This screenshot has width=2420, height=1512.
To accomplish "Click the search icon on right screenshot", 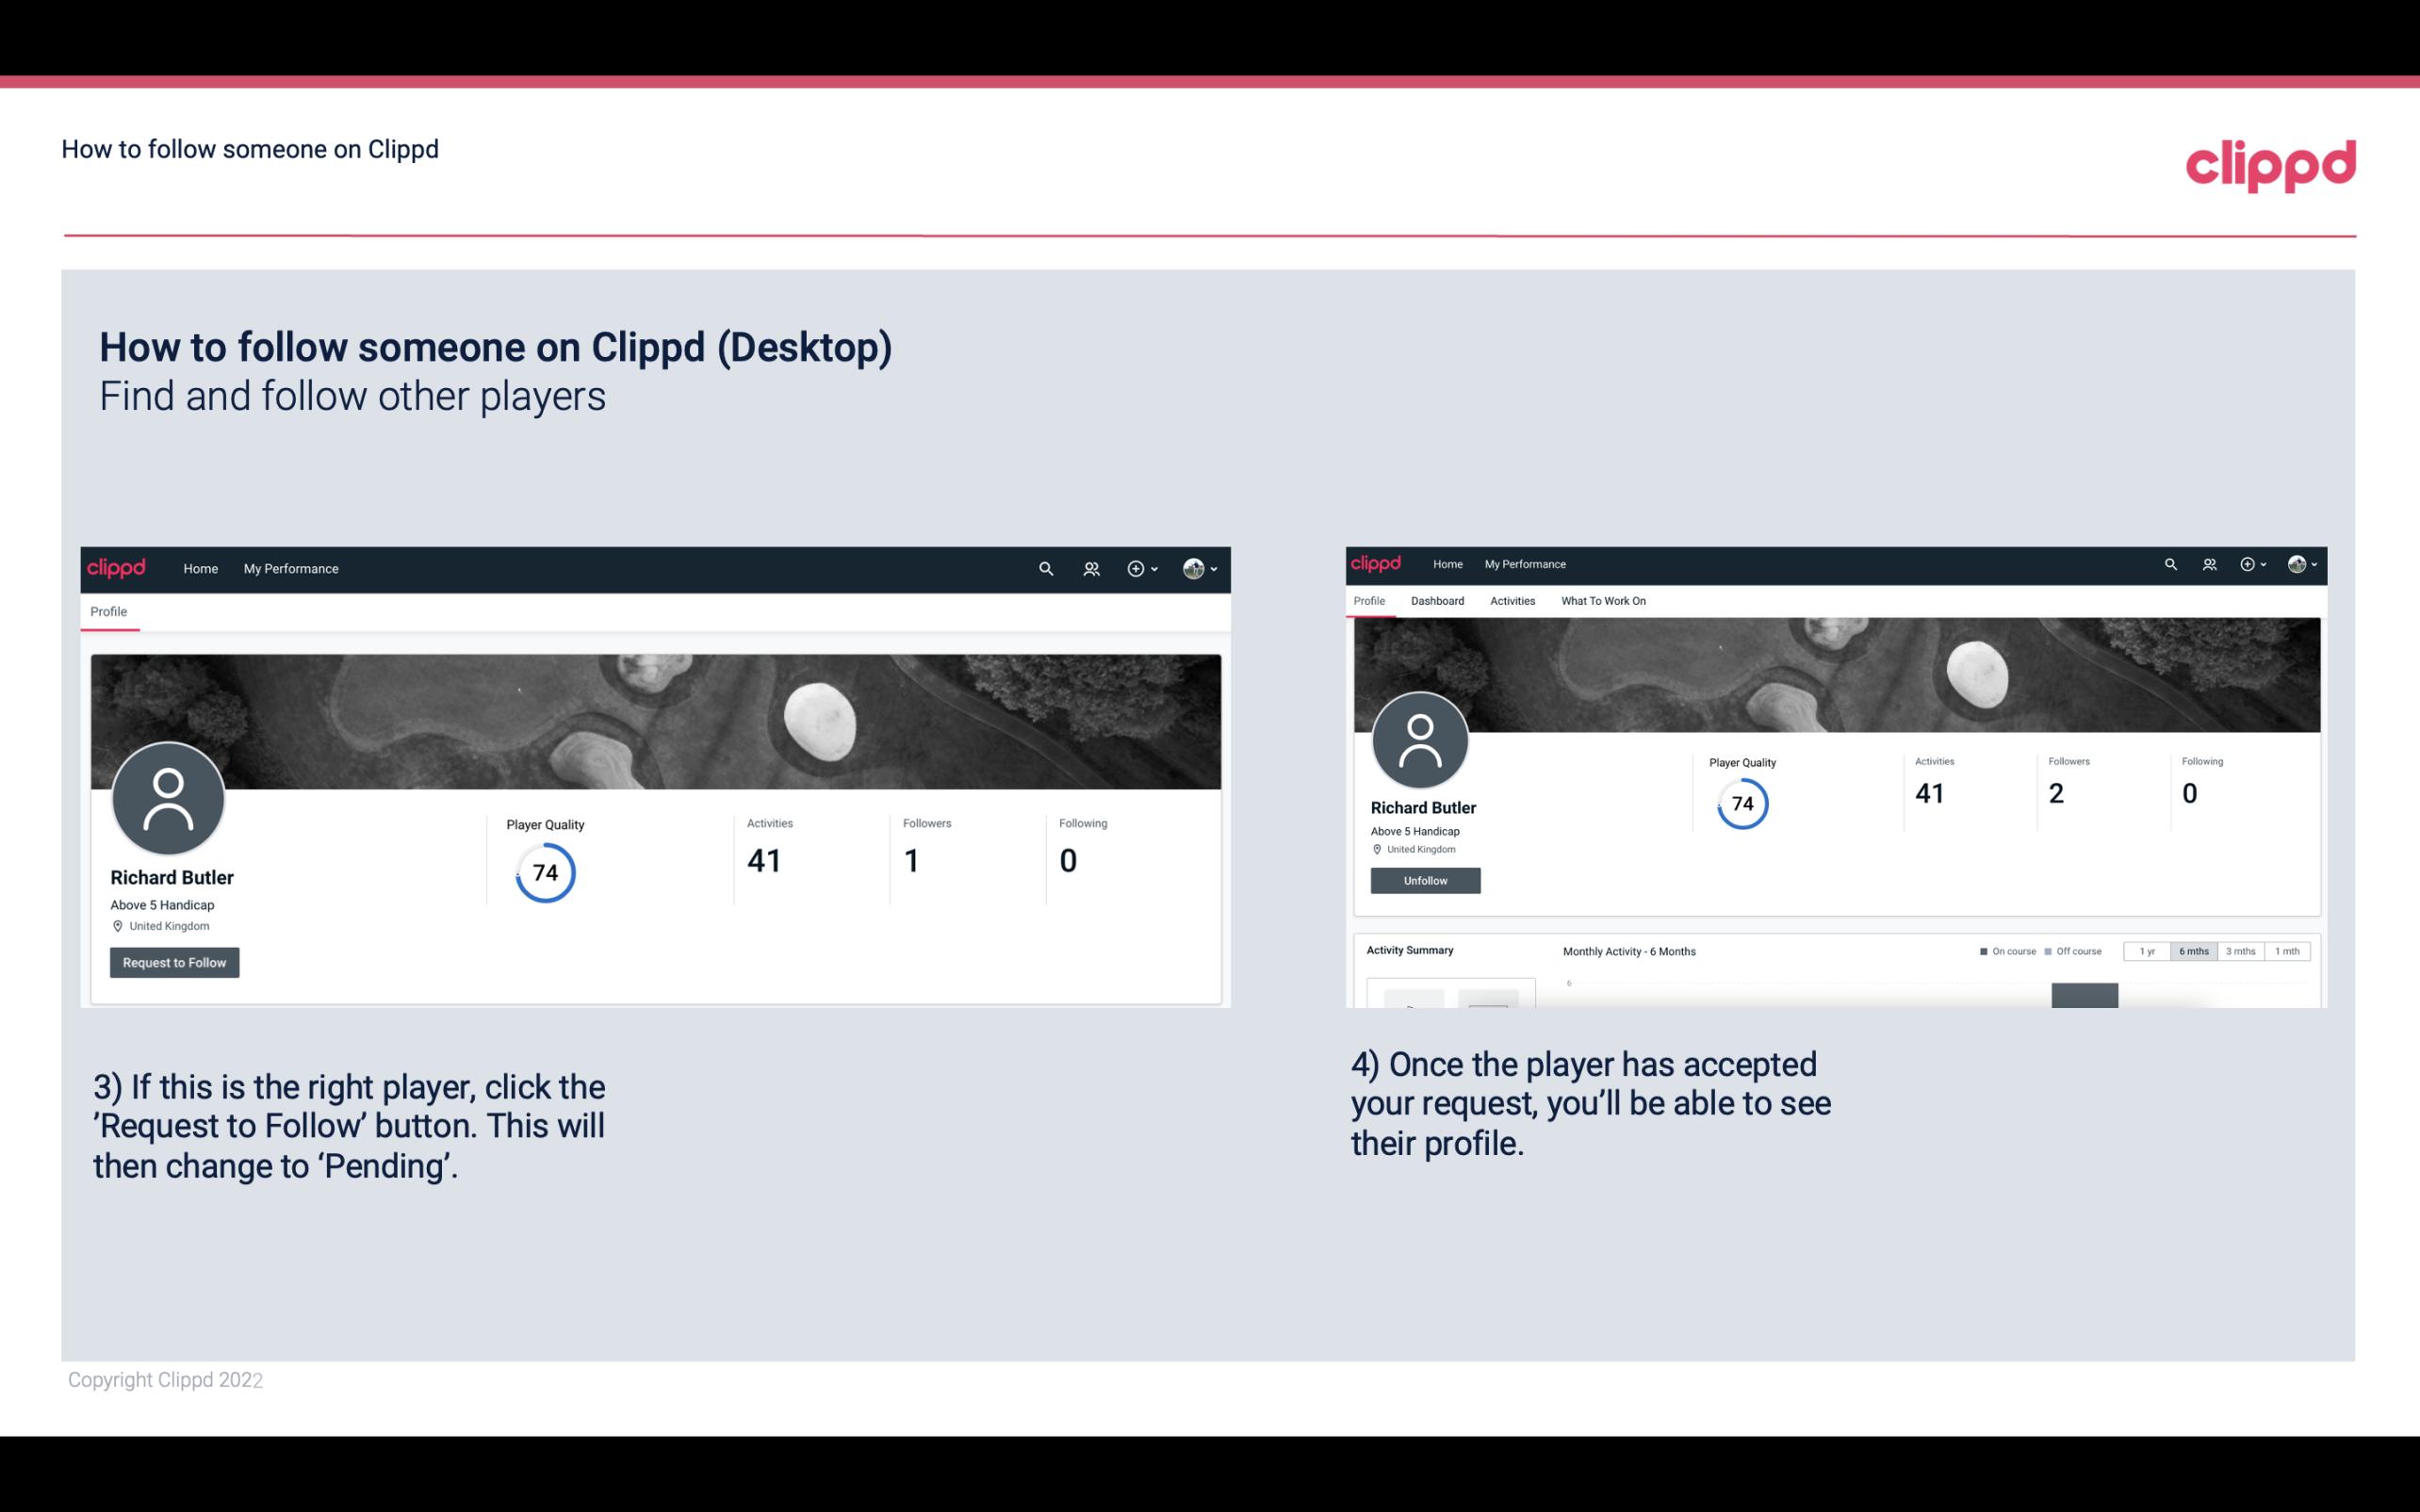I will point(2169,562).
